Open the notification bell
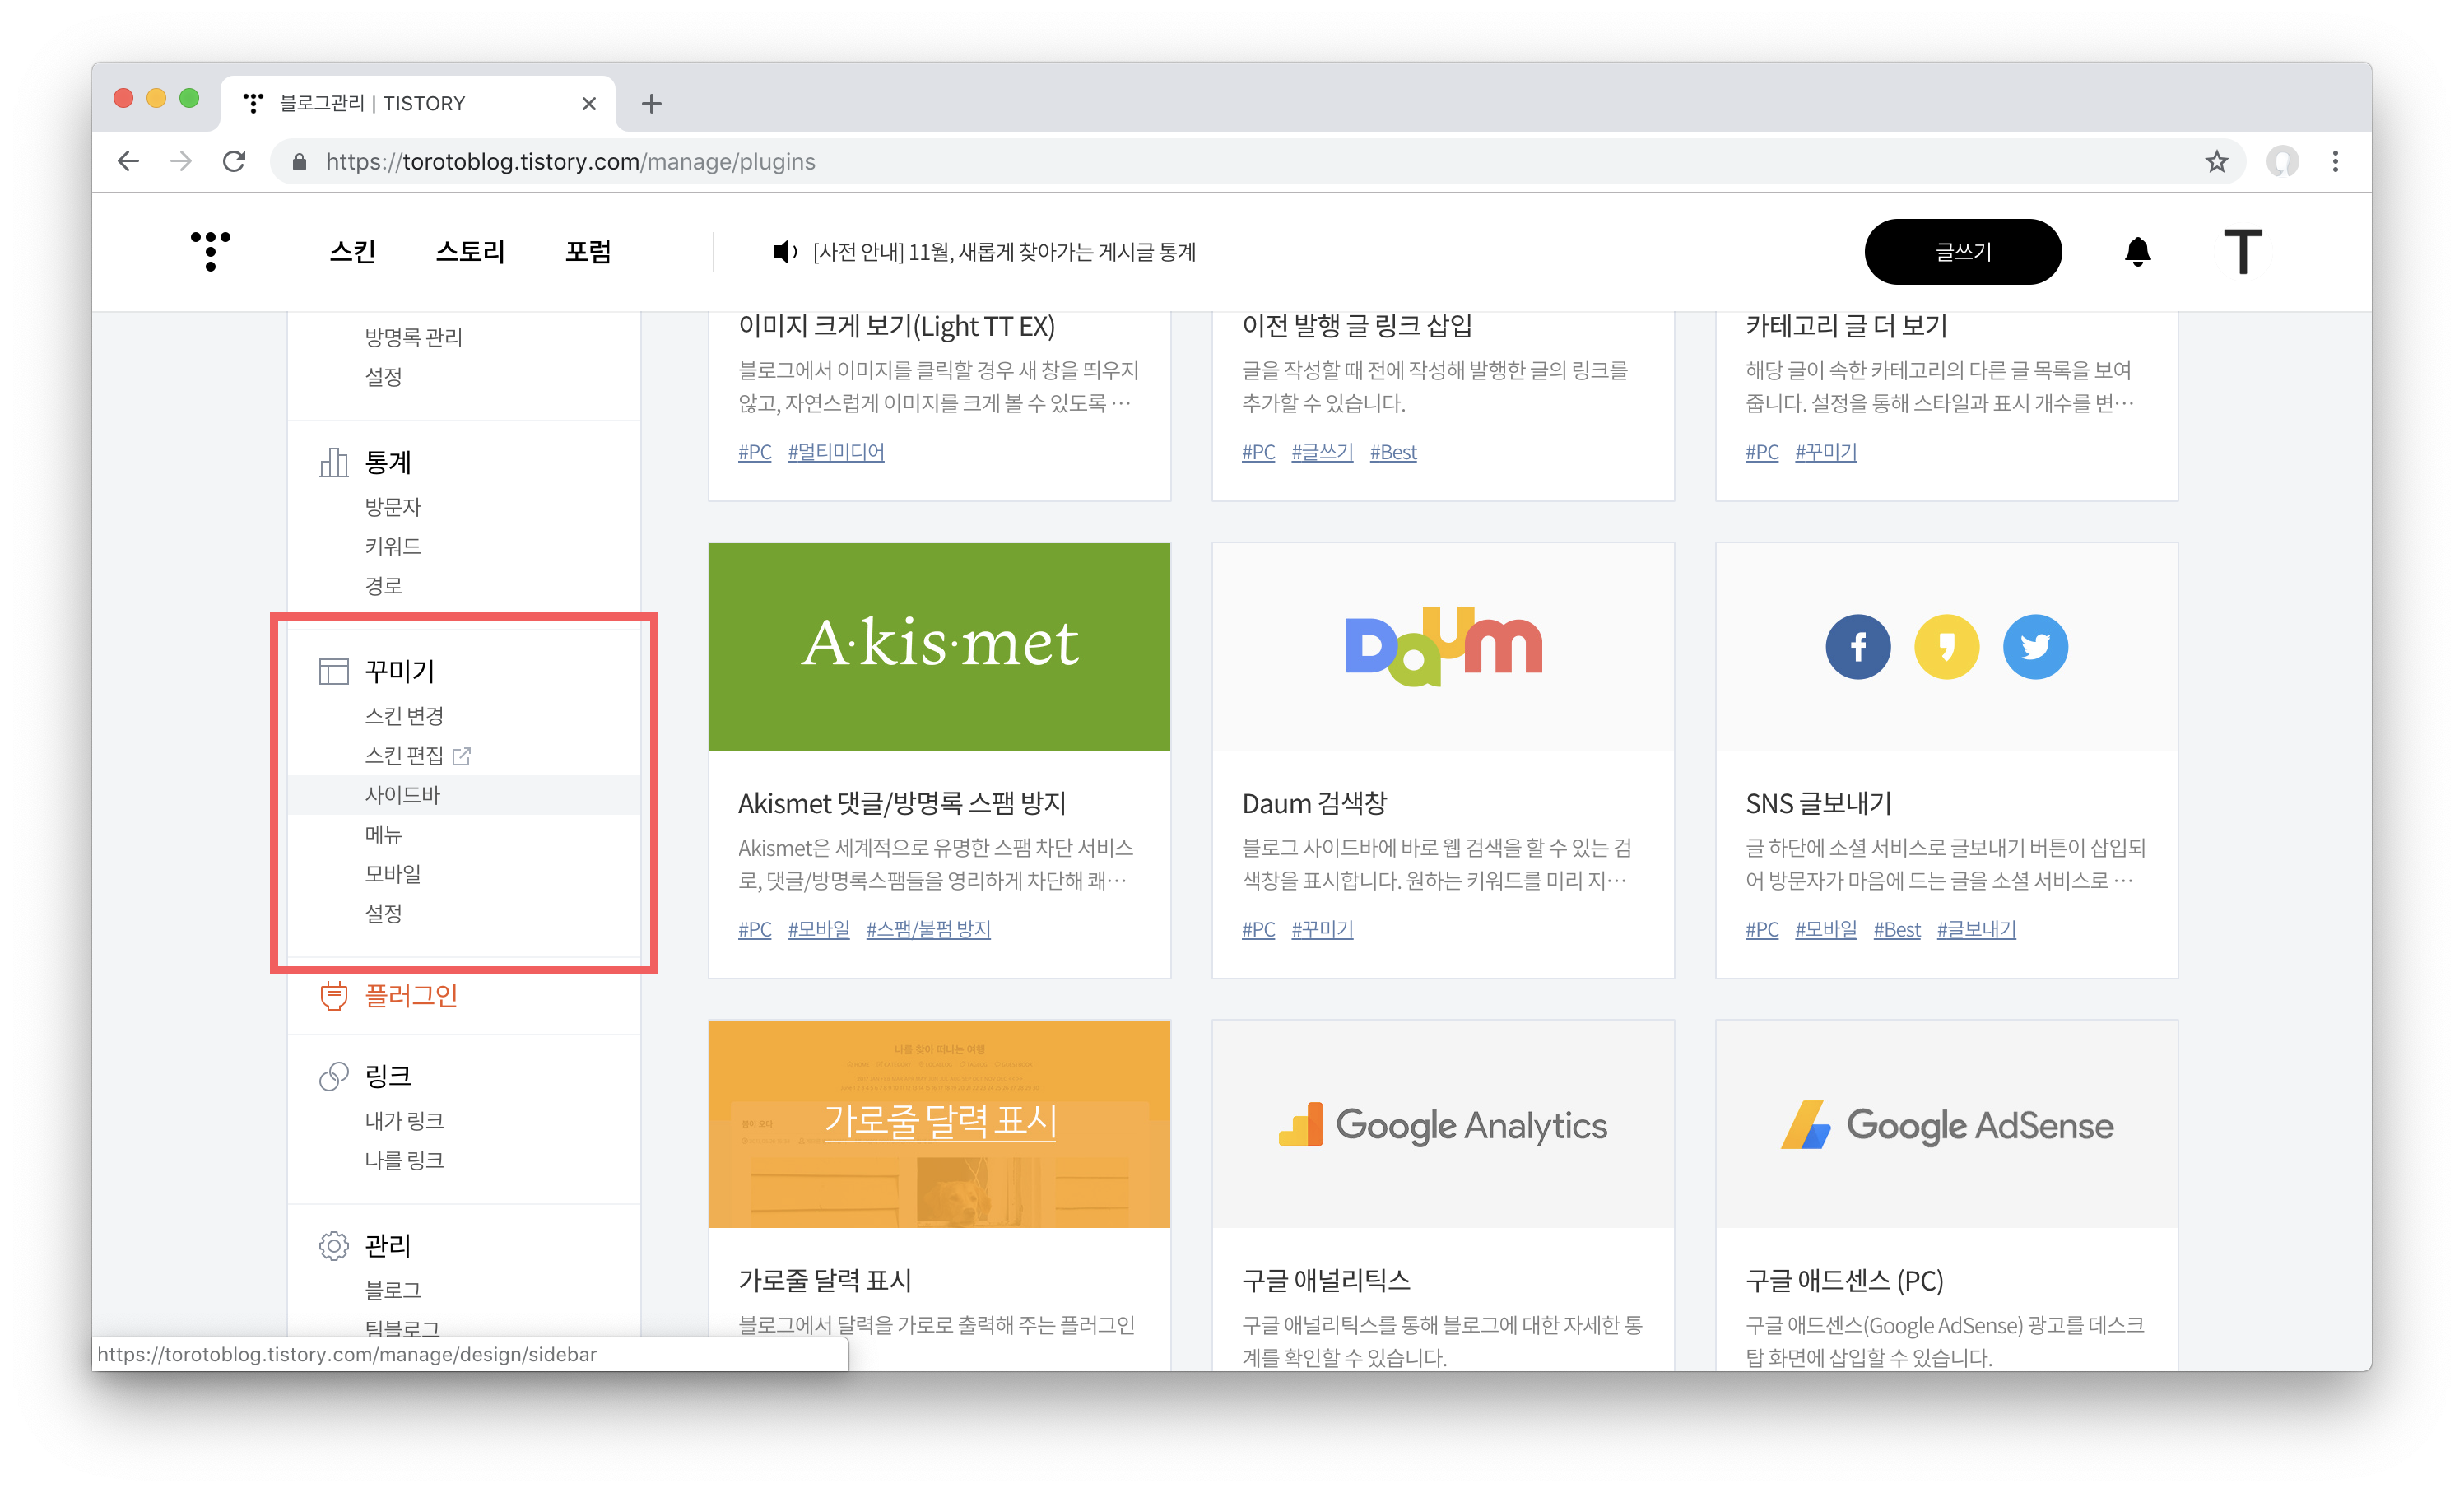 click(x=2137, y=251)
